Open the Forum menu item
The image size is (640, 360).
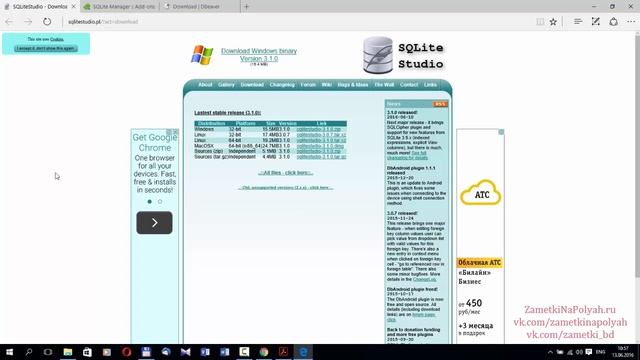click(308, 84)
